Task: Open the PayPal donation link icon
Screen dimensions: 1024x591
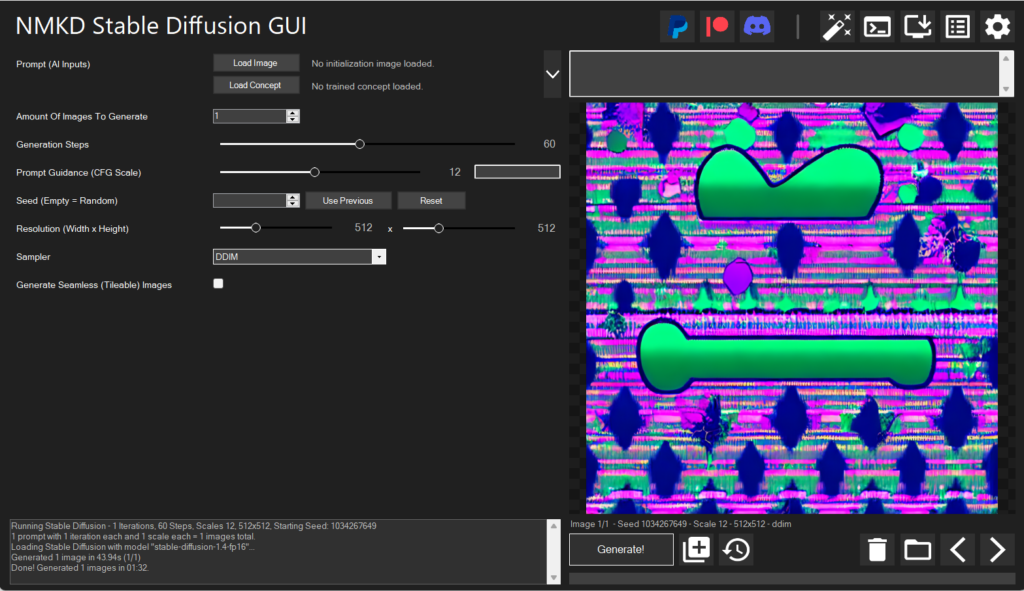Action: pos(678,27)
